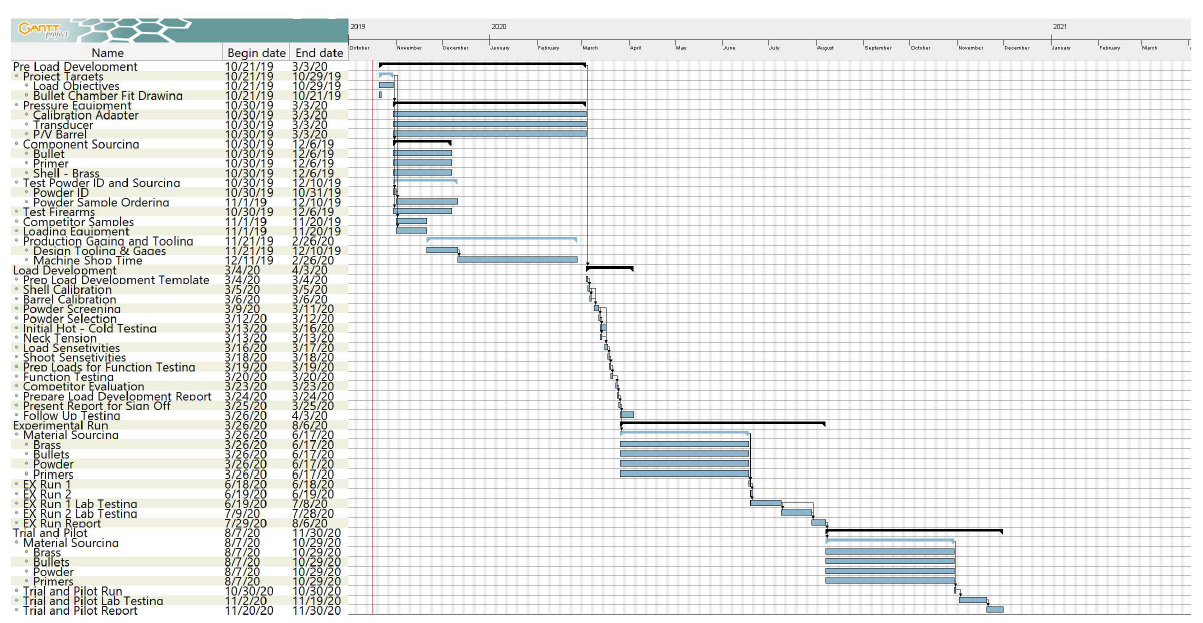
Task: Click the bullet icon next to Follow Up Testing
Action: coord(18,413)
